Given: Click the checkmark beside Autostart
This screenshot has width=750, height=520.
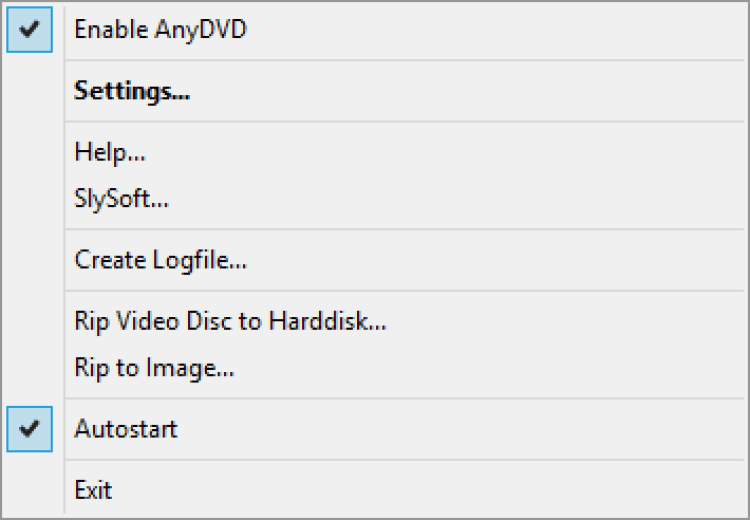Looking at the screenshot, I should tap(29, 430).
